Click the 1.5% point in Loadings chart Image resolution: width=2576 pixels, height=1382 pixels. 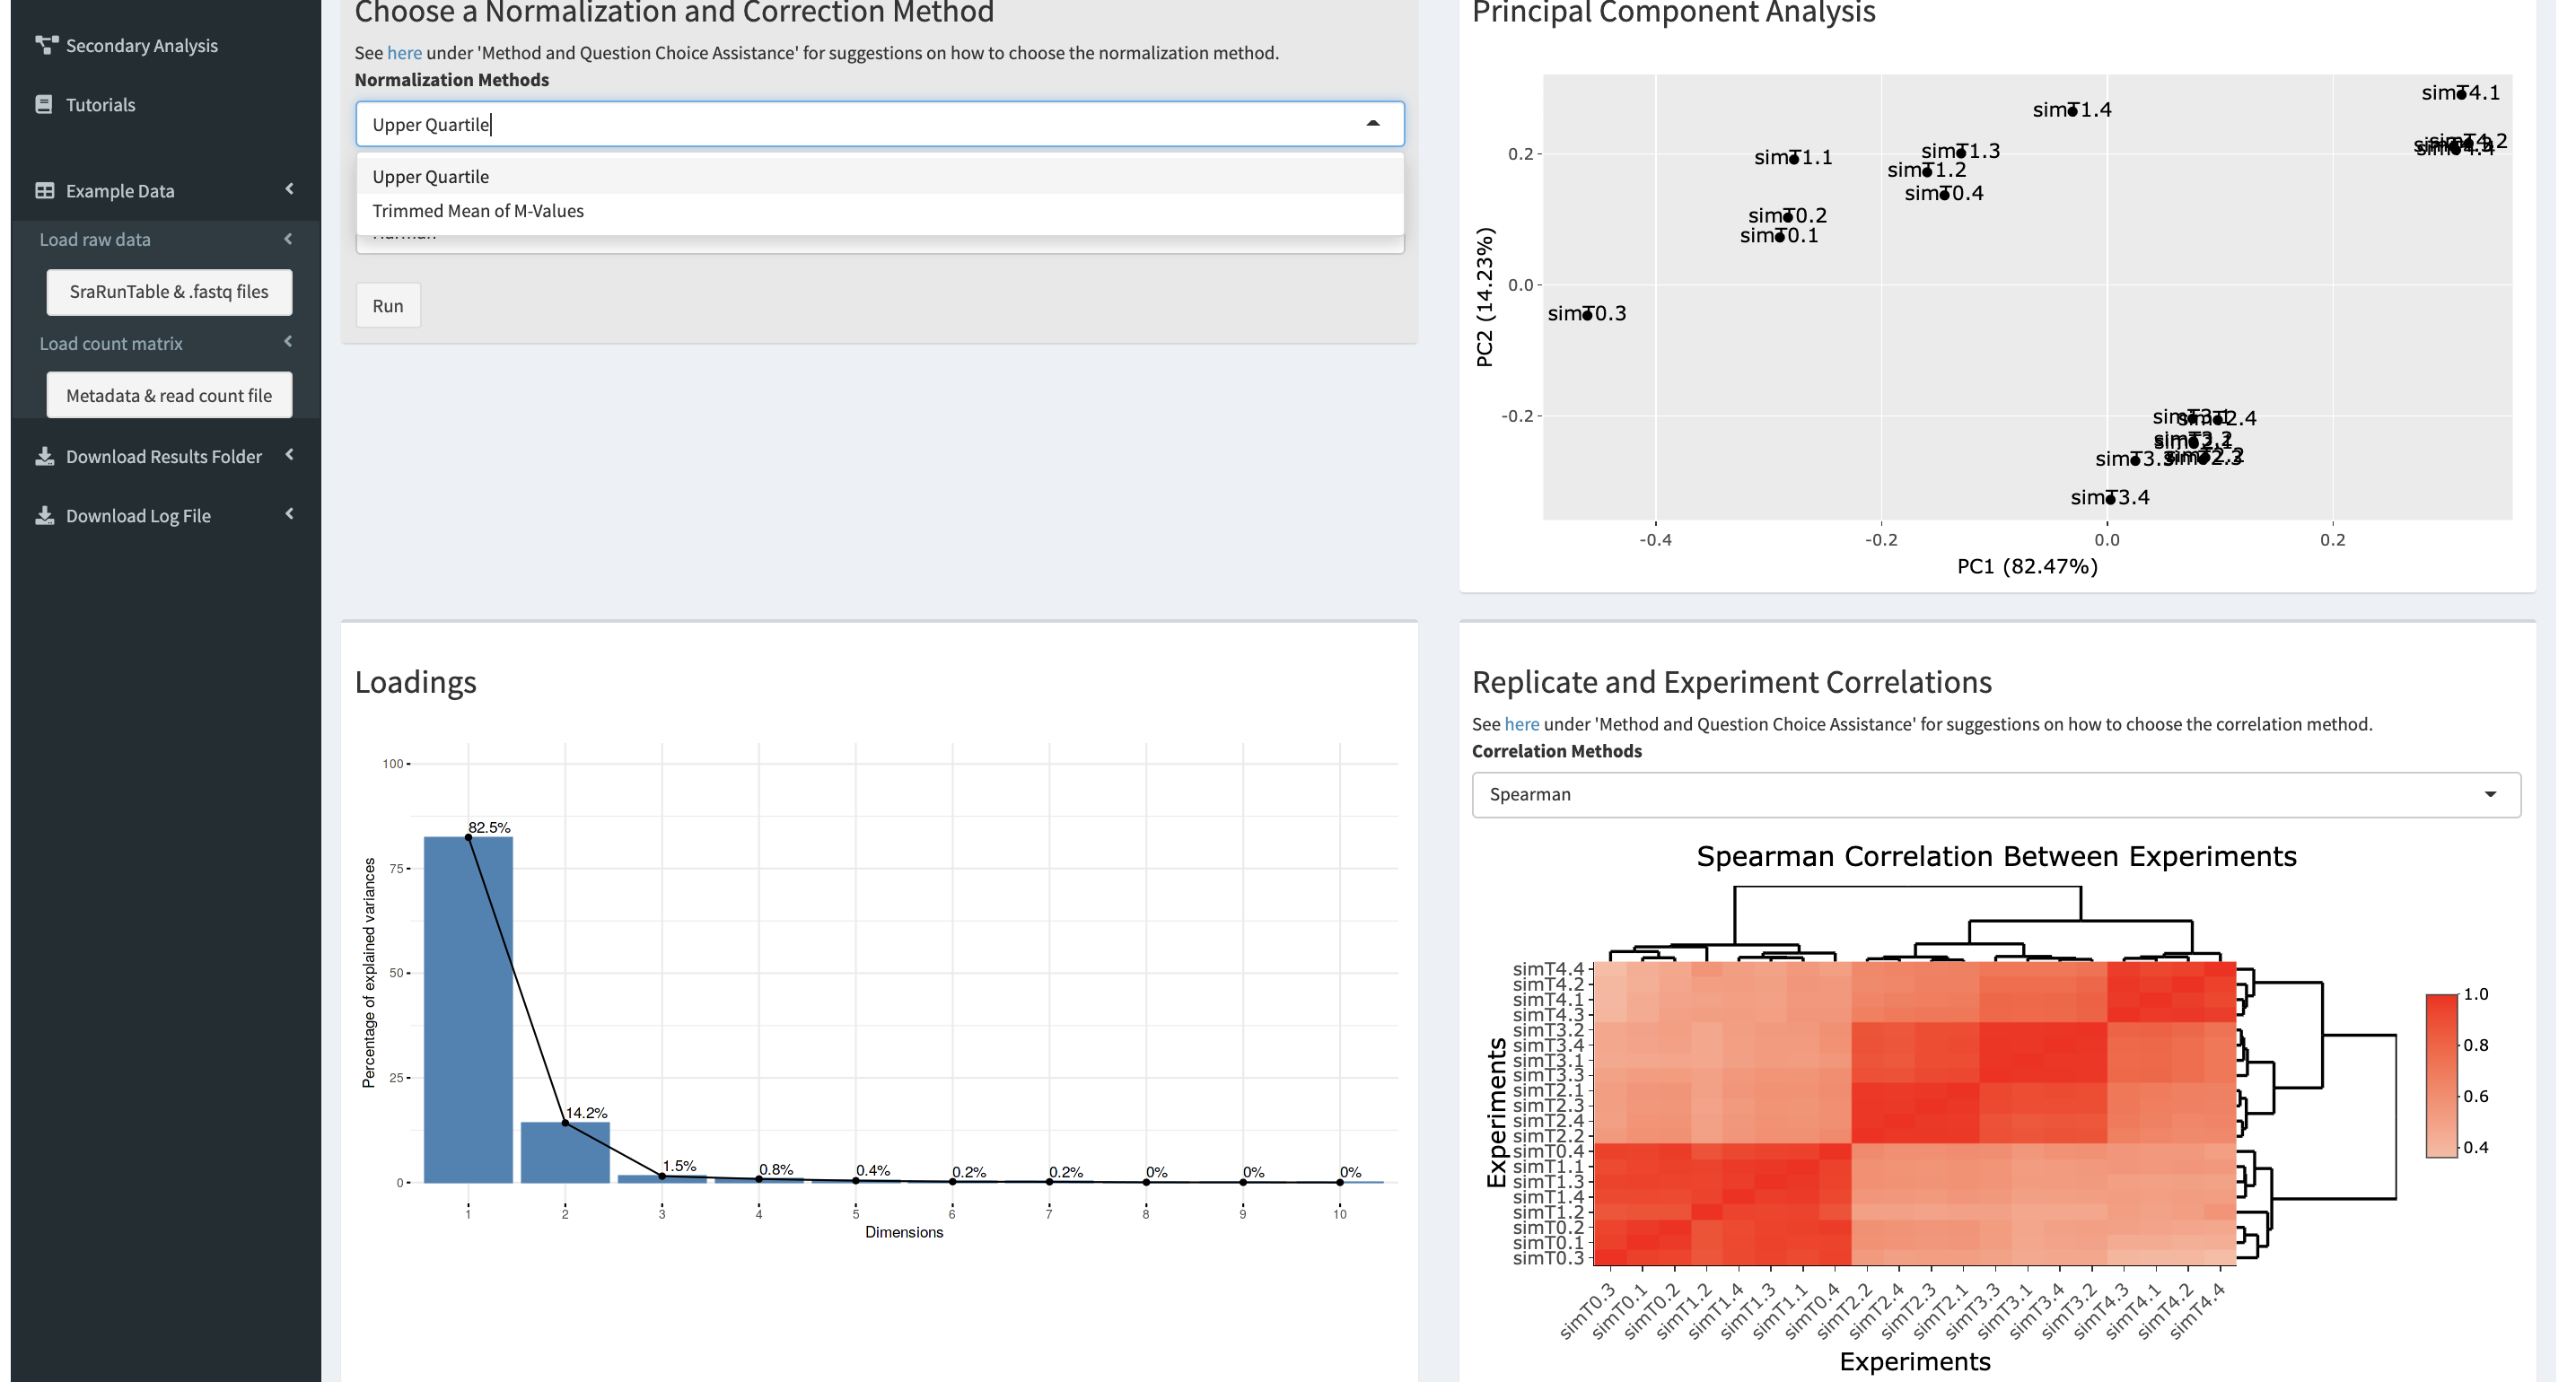click(662, 1176)
